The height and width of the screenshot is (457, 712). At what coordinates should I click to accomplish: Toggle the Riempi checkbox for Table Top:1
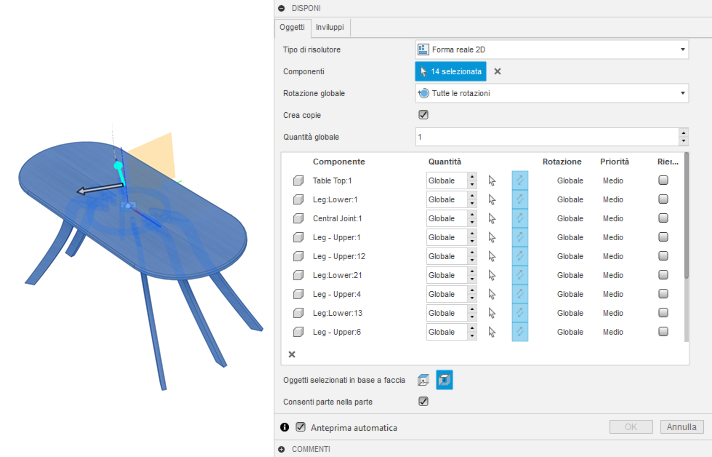coord(663,180)
